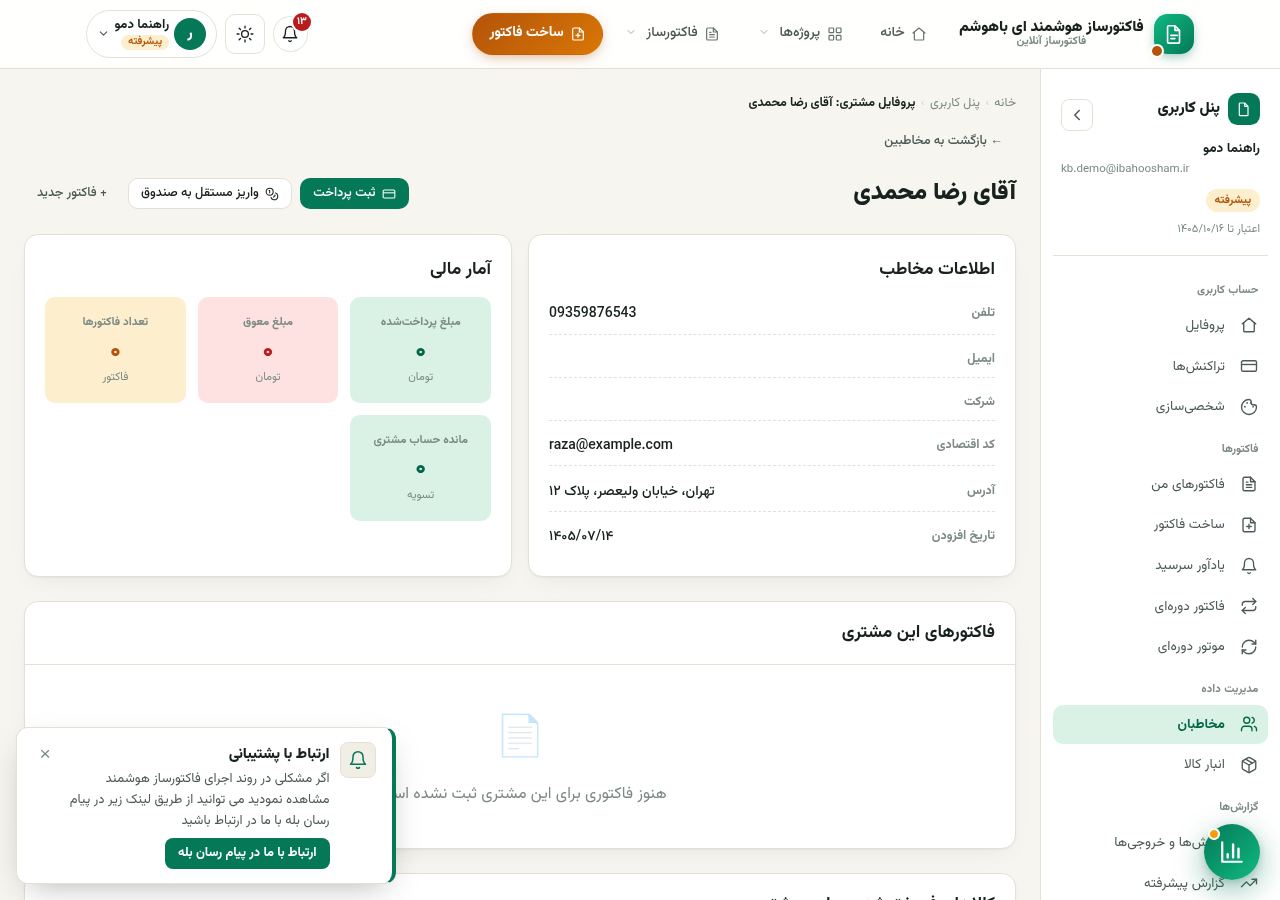Click the فاکتورهای من document icon
This screenshot has width=1280, height=900.
coord(1249,484)
